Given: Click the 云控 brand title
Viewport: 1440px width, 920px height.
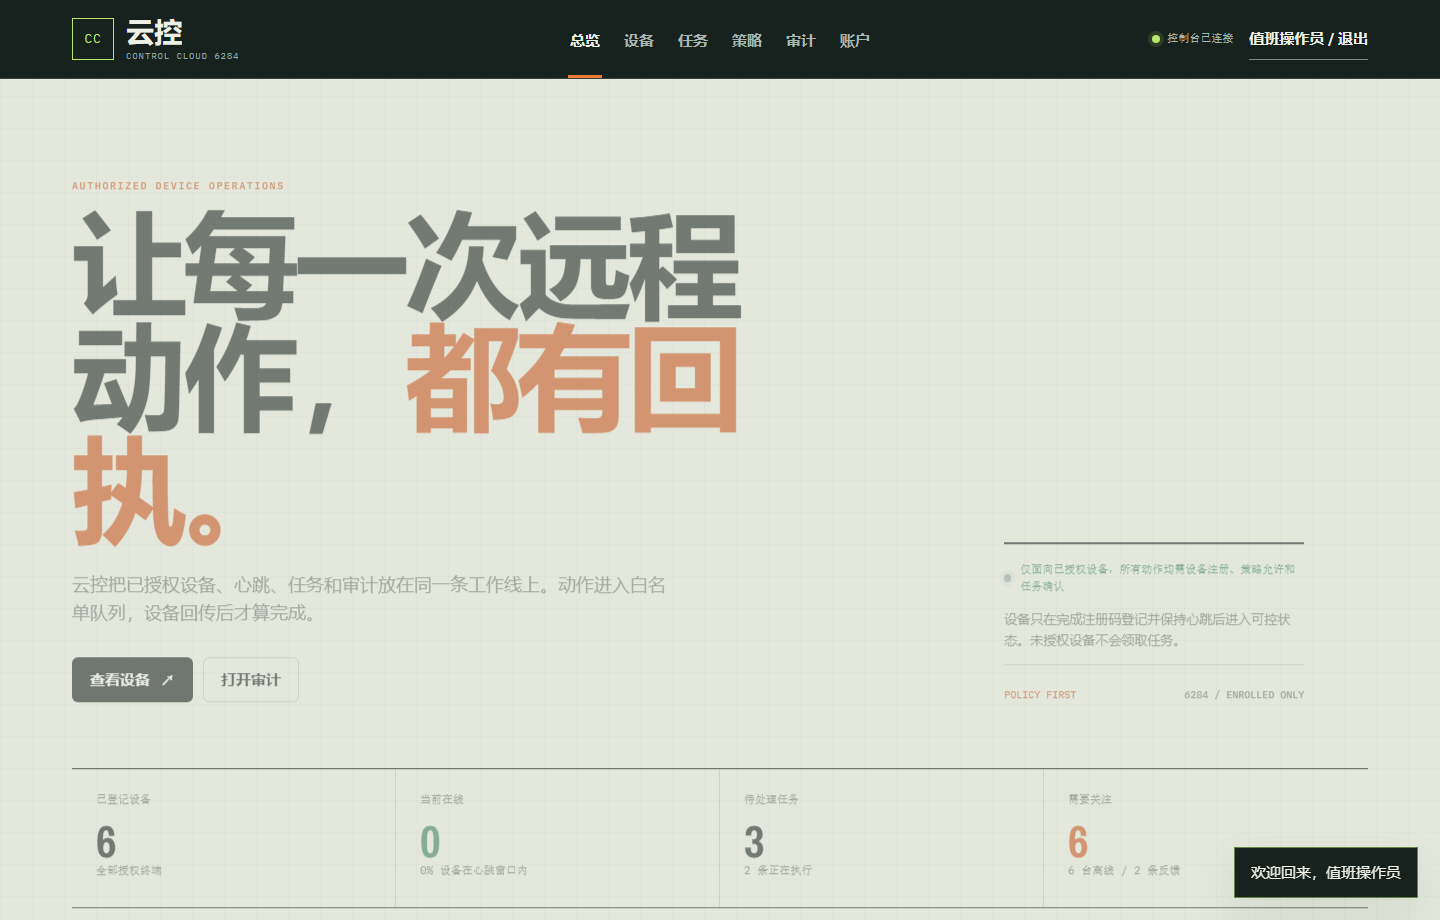Looking at the screenshot, I should pyautogui.click(x=155, y=33).
